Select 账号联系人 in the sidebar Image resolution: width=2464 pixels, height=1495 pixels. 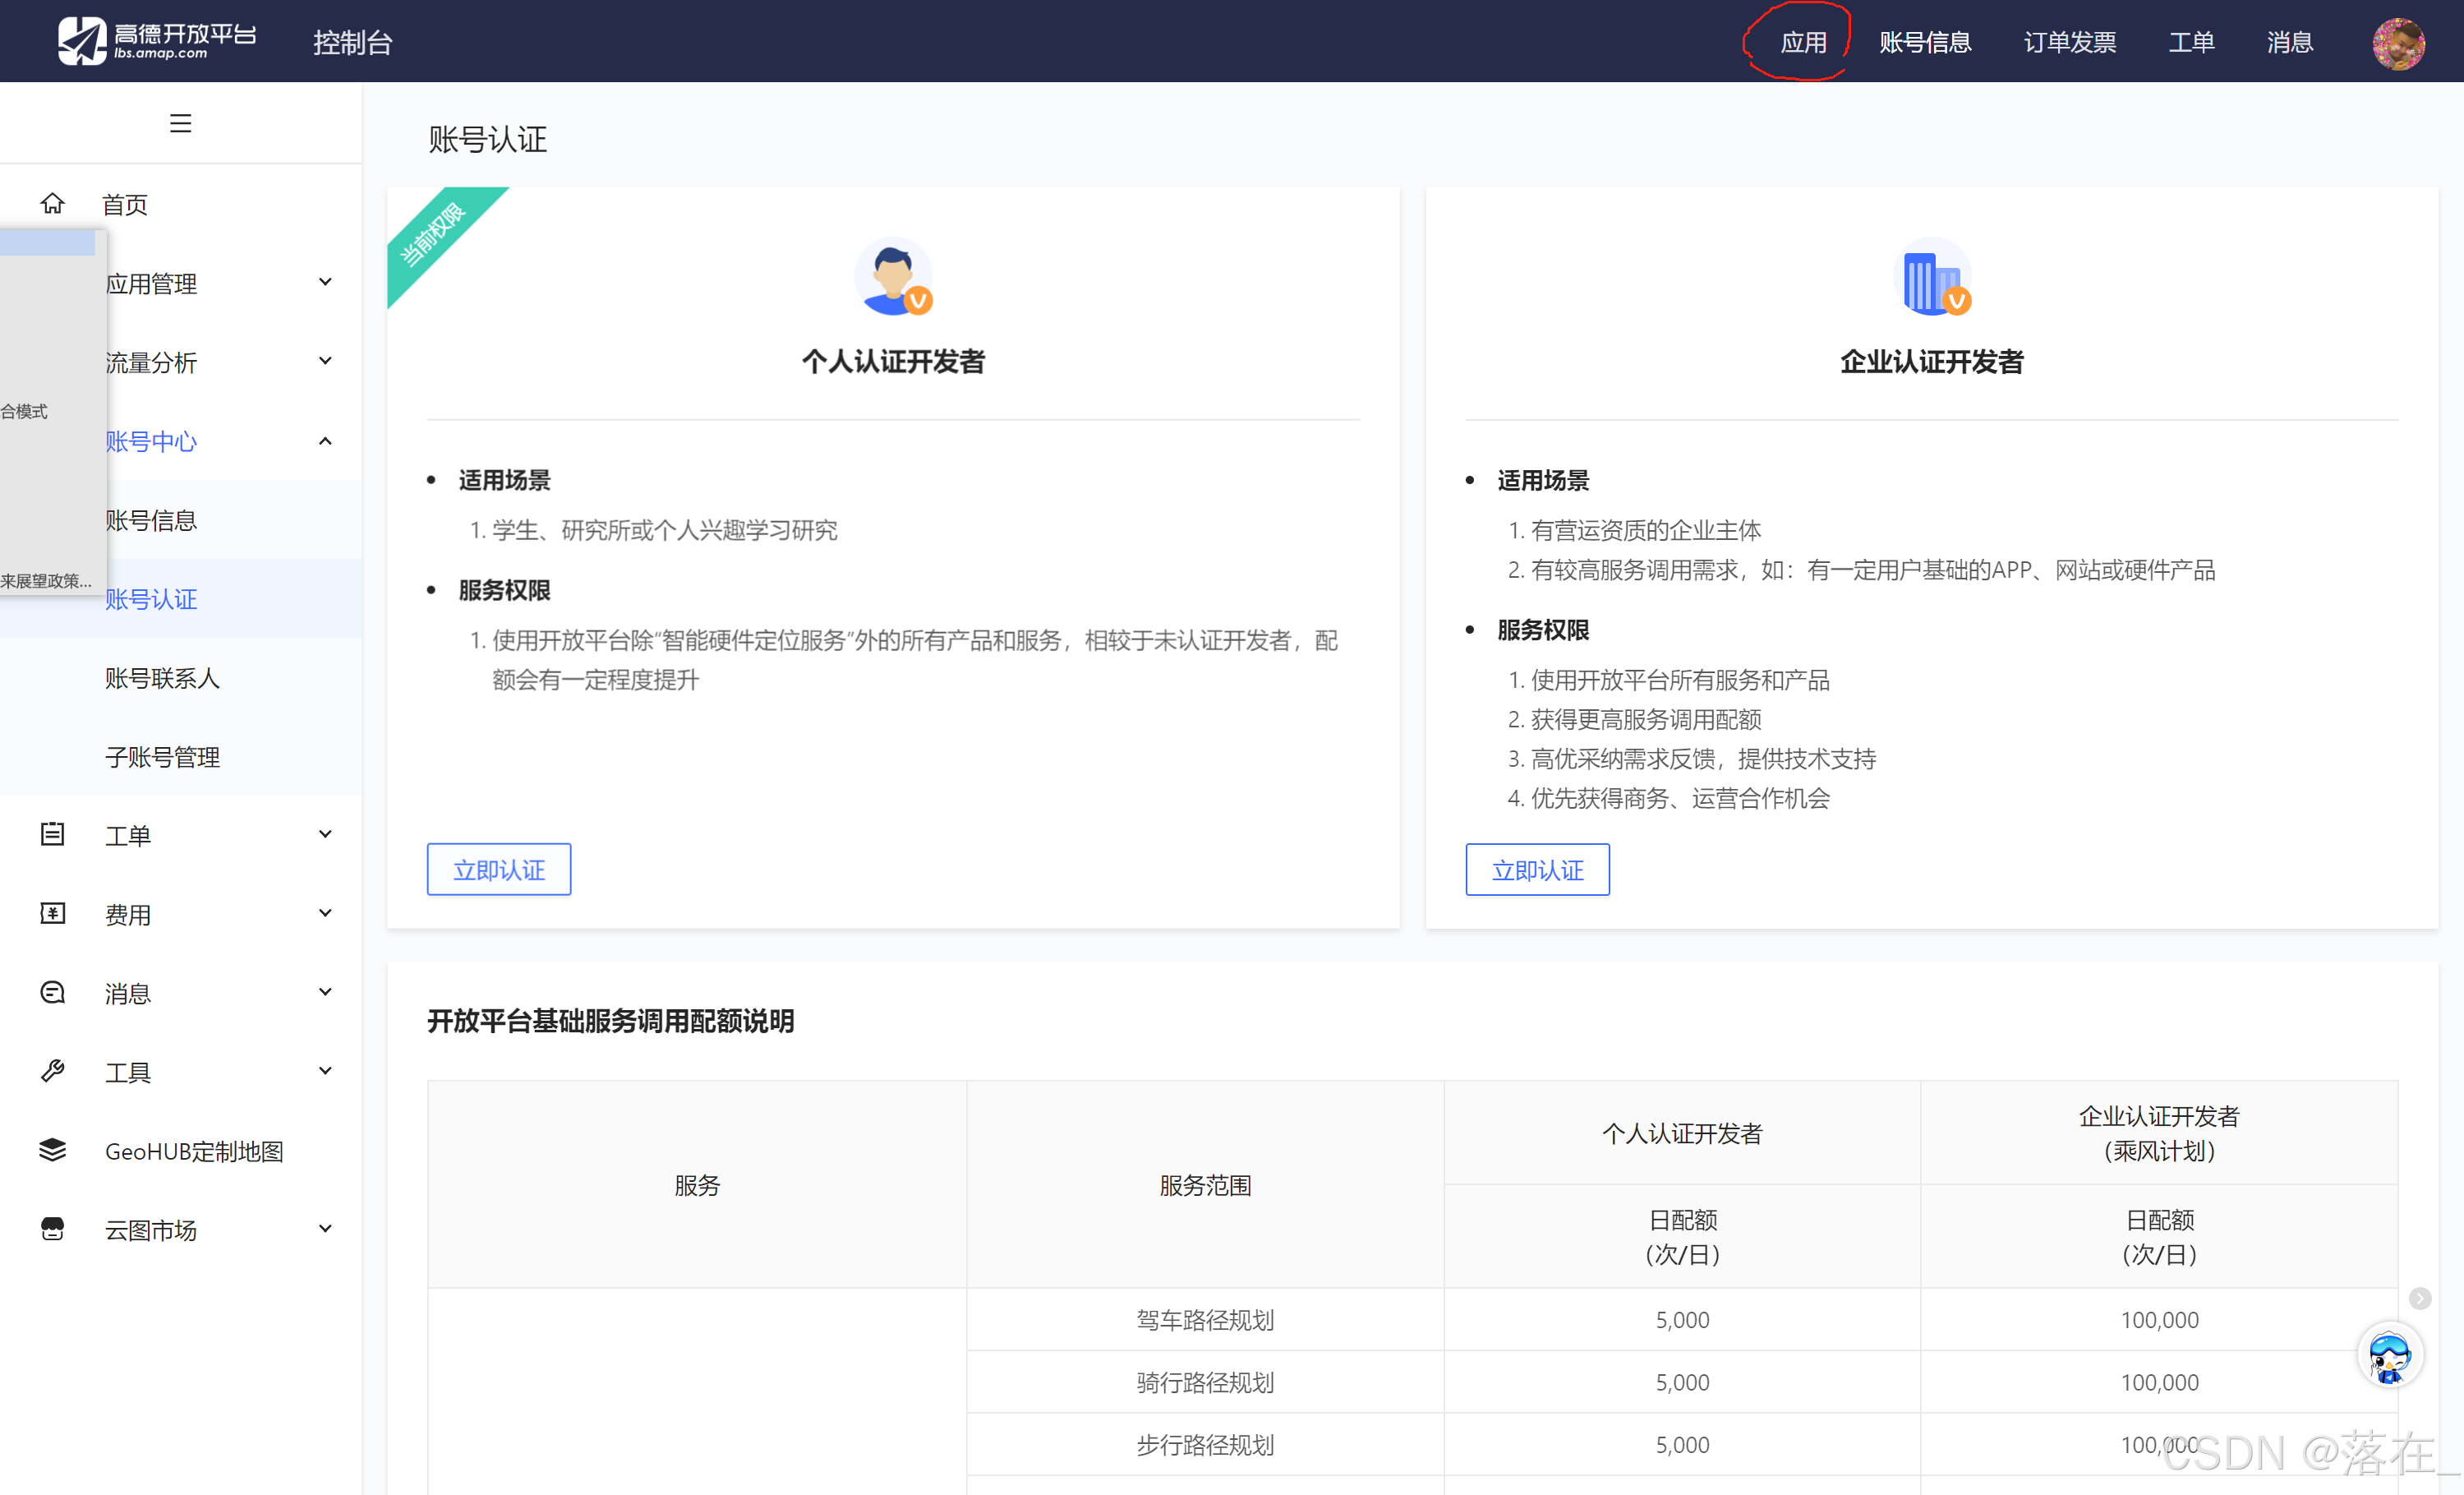click(162, 678)
